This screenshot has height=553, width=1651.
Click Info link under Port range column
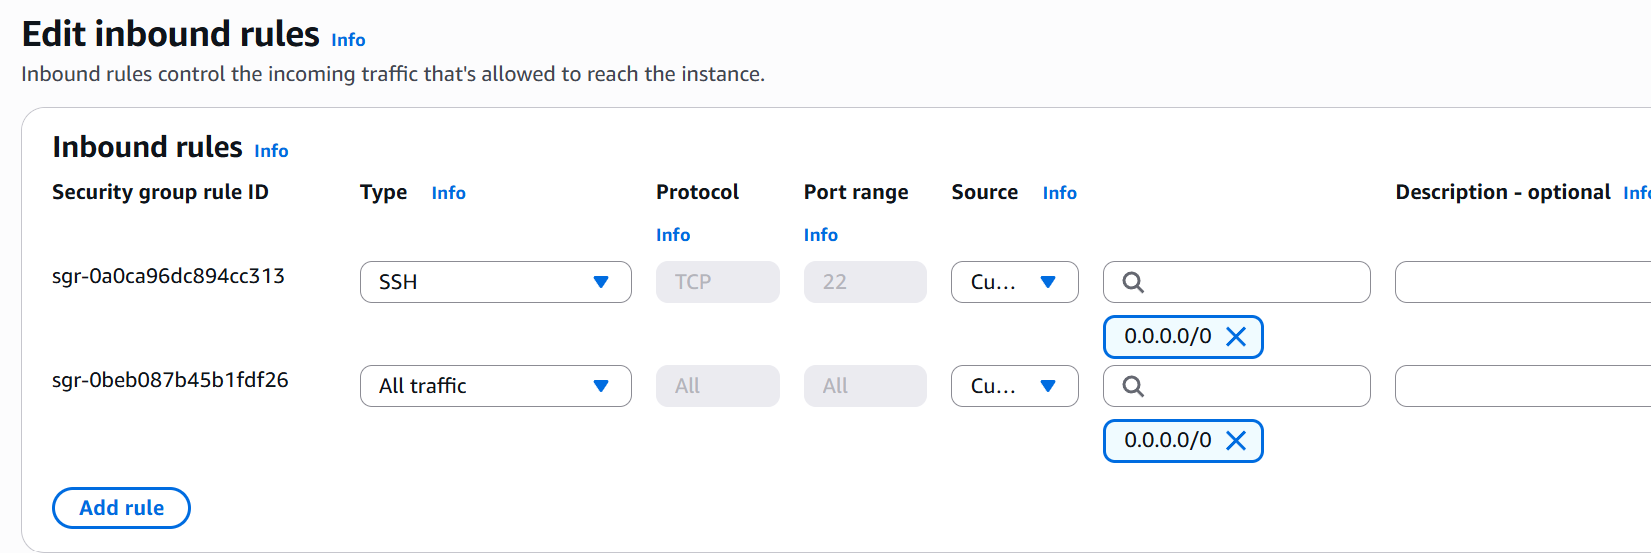[x=820, y=235]
